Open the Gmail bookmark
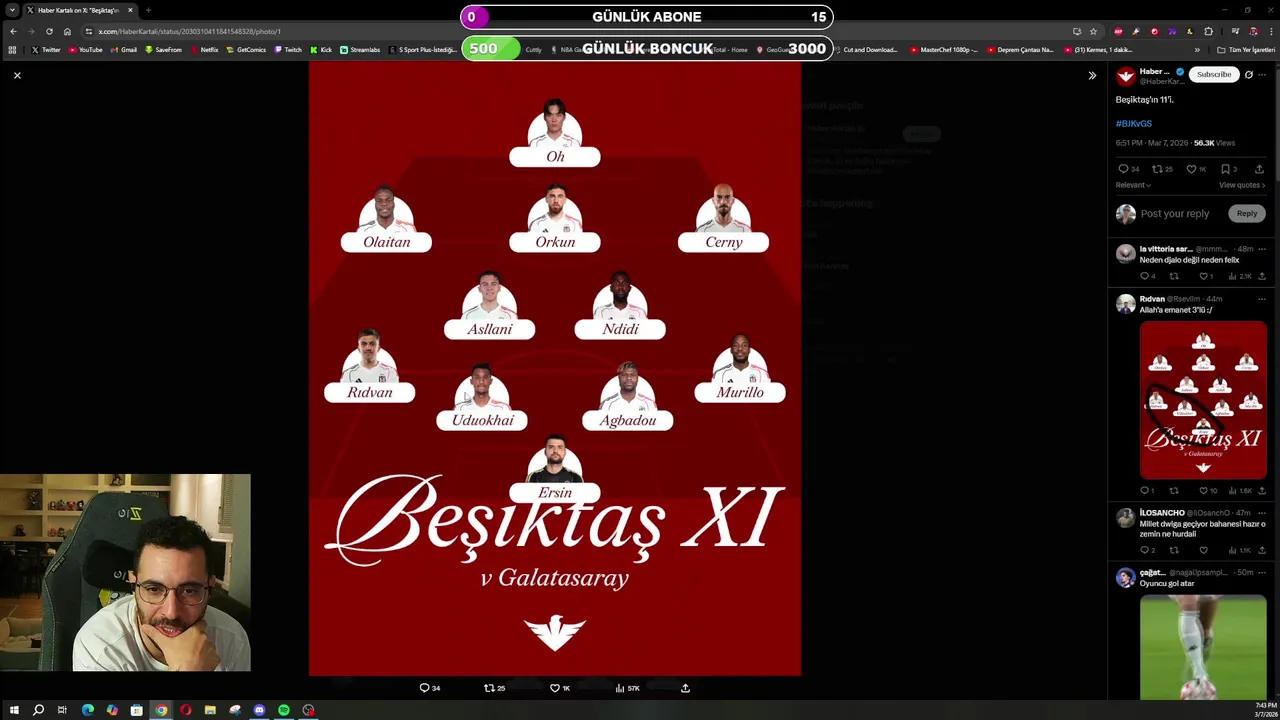Screen dimensions: 1280x720 point(124,49)
